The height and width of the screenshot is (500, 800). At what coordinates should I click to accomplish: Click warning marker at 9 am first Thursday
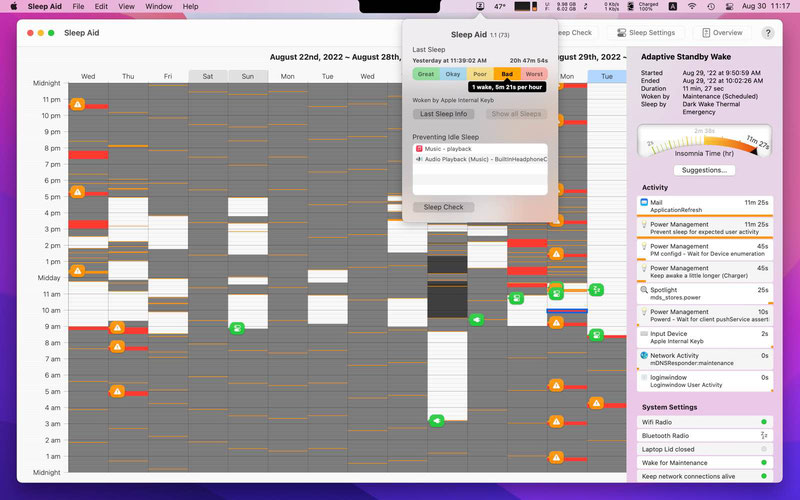tap(117, 328)
